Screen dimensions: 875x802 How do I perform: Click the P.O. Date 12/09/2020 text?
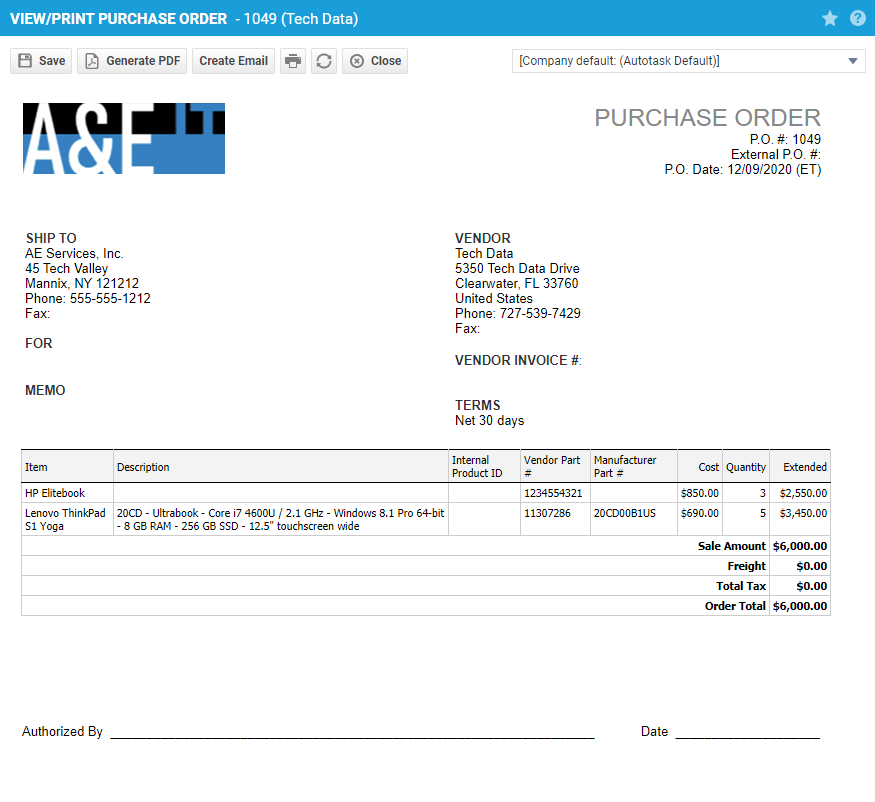[x=743, y=169]
